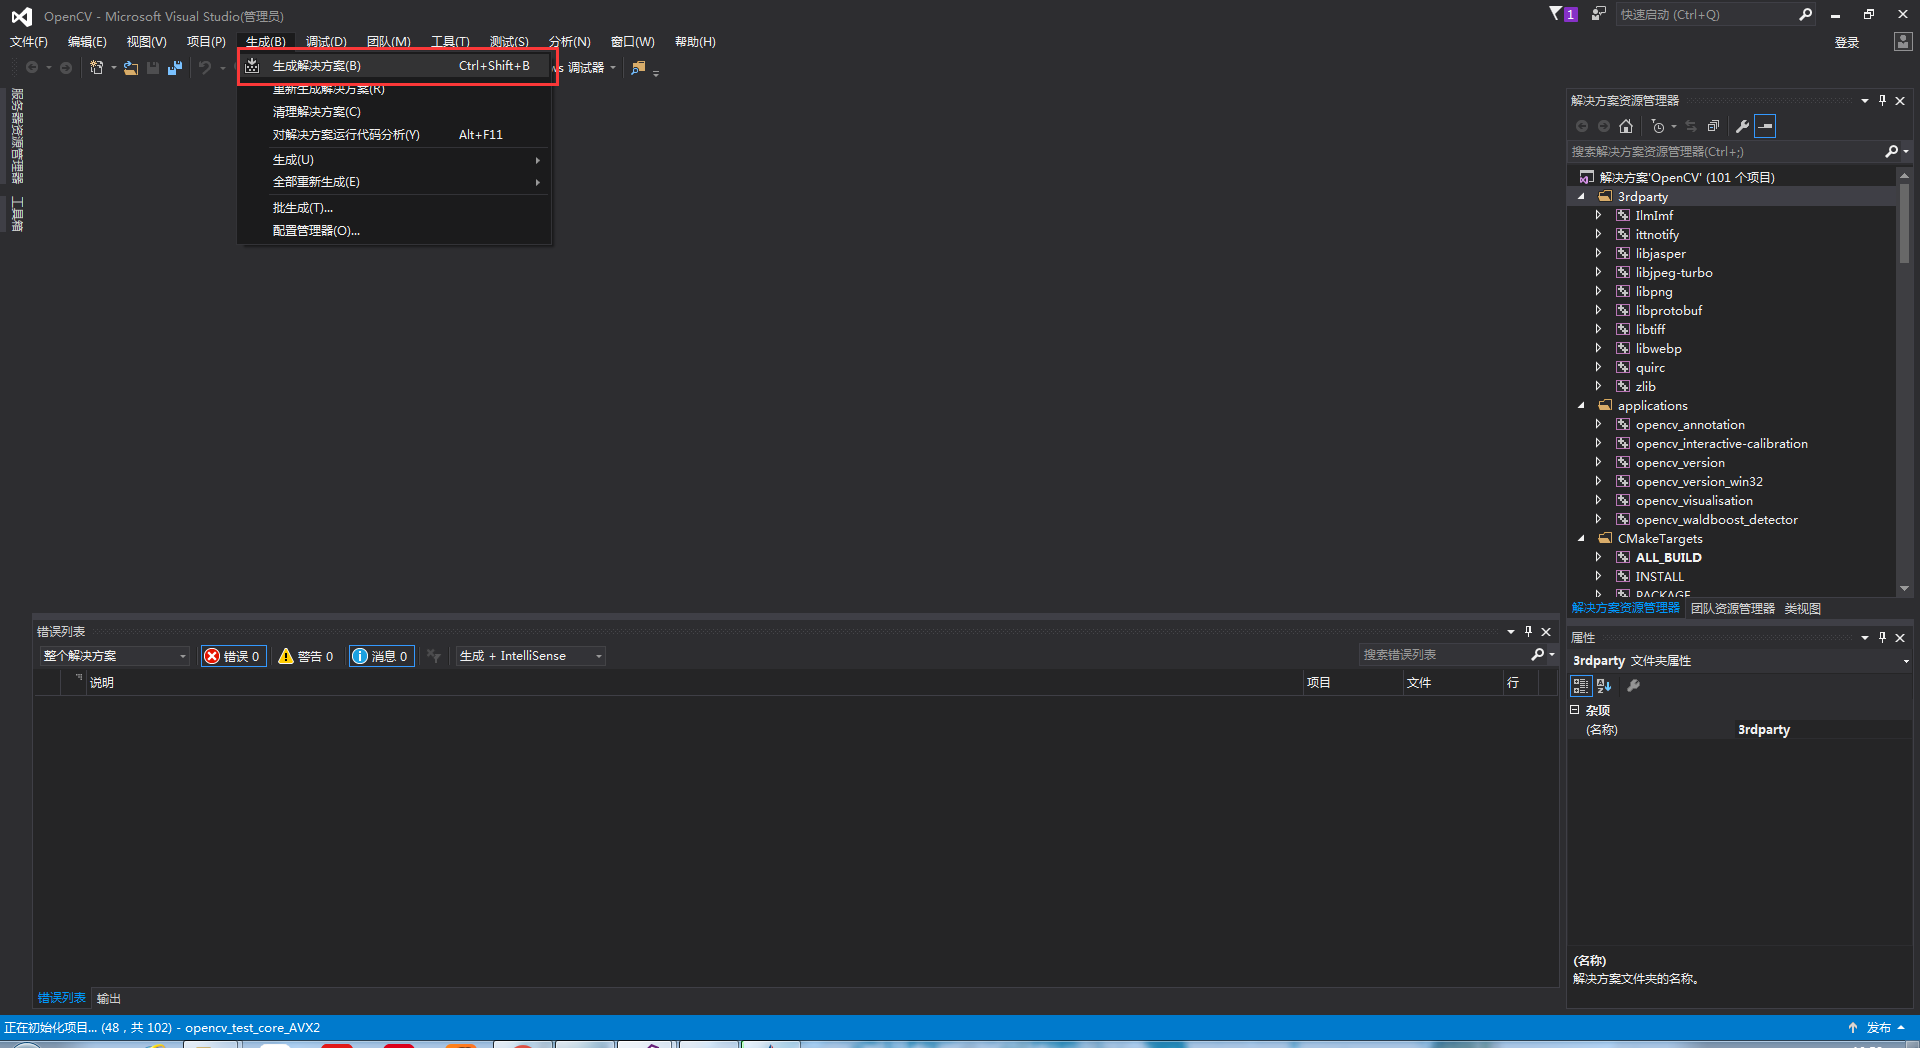Click the 登录 button at top right

pos(1847,42)
